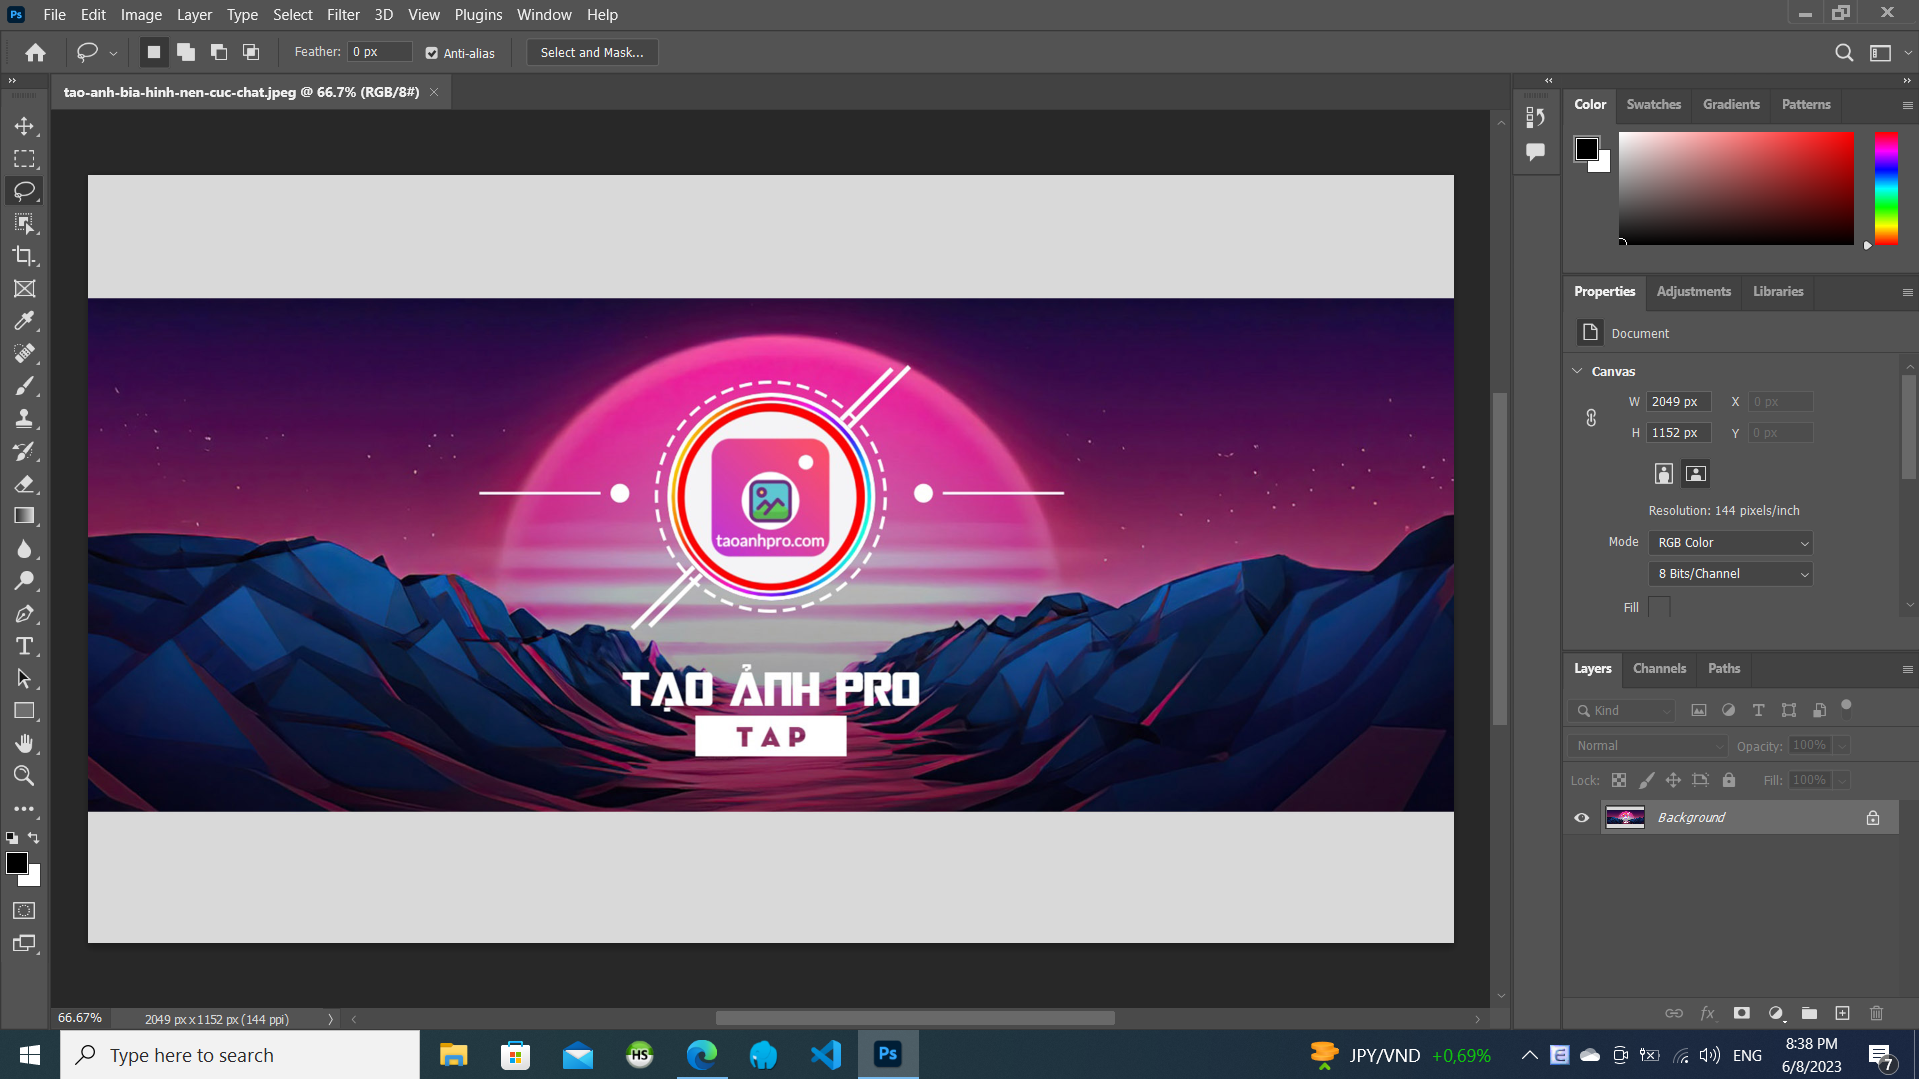Click the Home icon in options bar
This screenshot has width=1919, height=1079.
[36, 53]
